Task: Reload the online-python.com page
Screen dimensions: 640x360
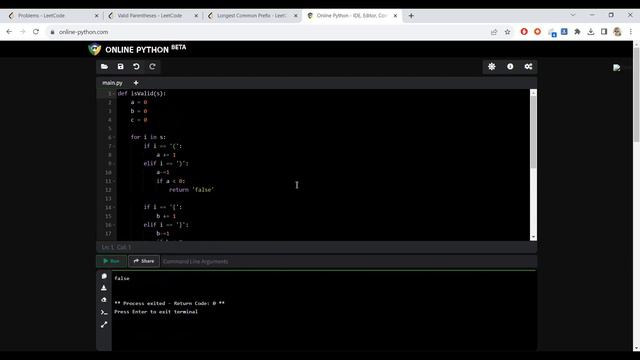Action: (x=36, y=31)
